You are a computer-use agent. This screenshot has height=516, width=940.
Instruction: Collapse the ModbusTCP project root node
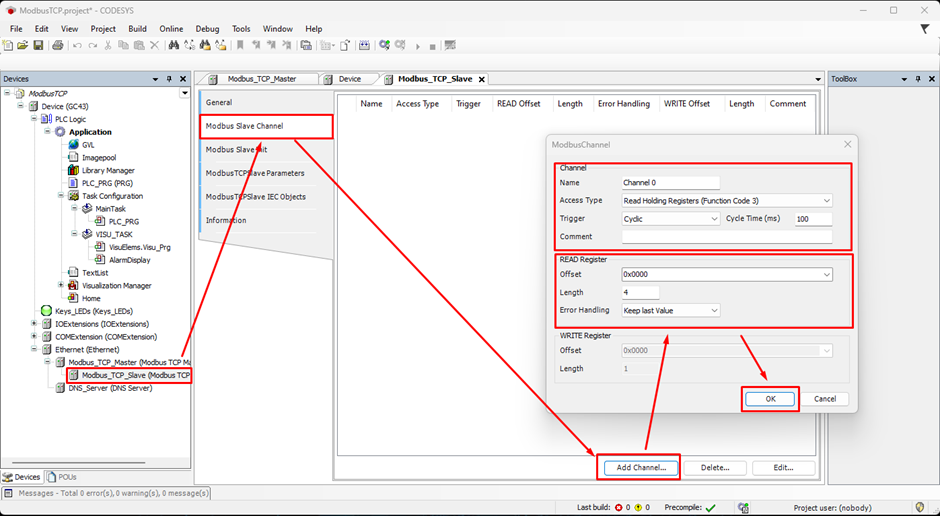[x=7, y=93]
